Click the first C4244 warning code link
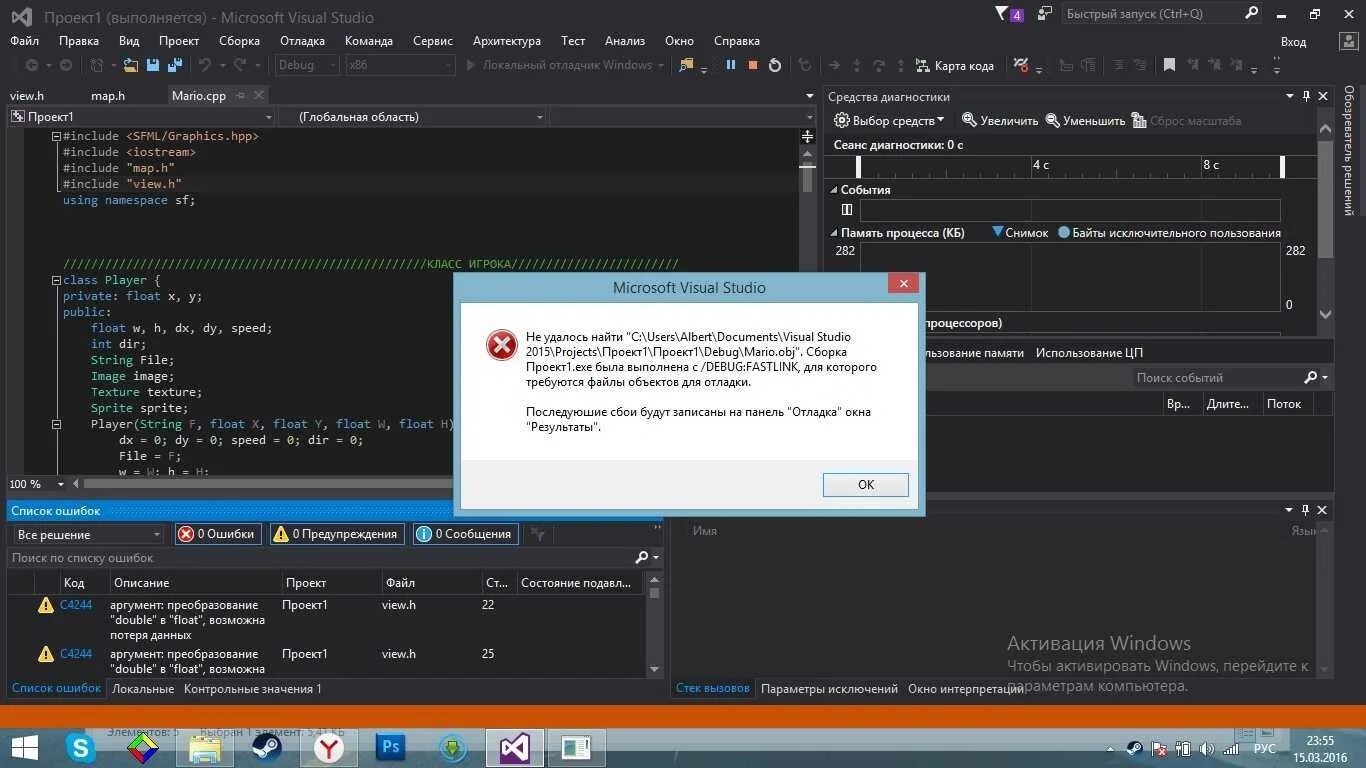The width and height of the screenshot is (1366, 768). coord(76,605)
